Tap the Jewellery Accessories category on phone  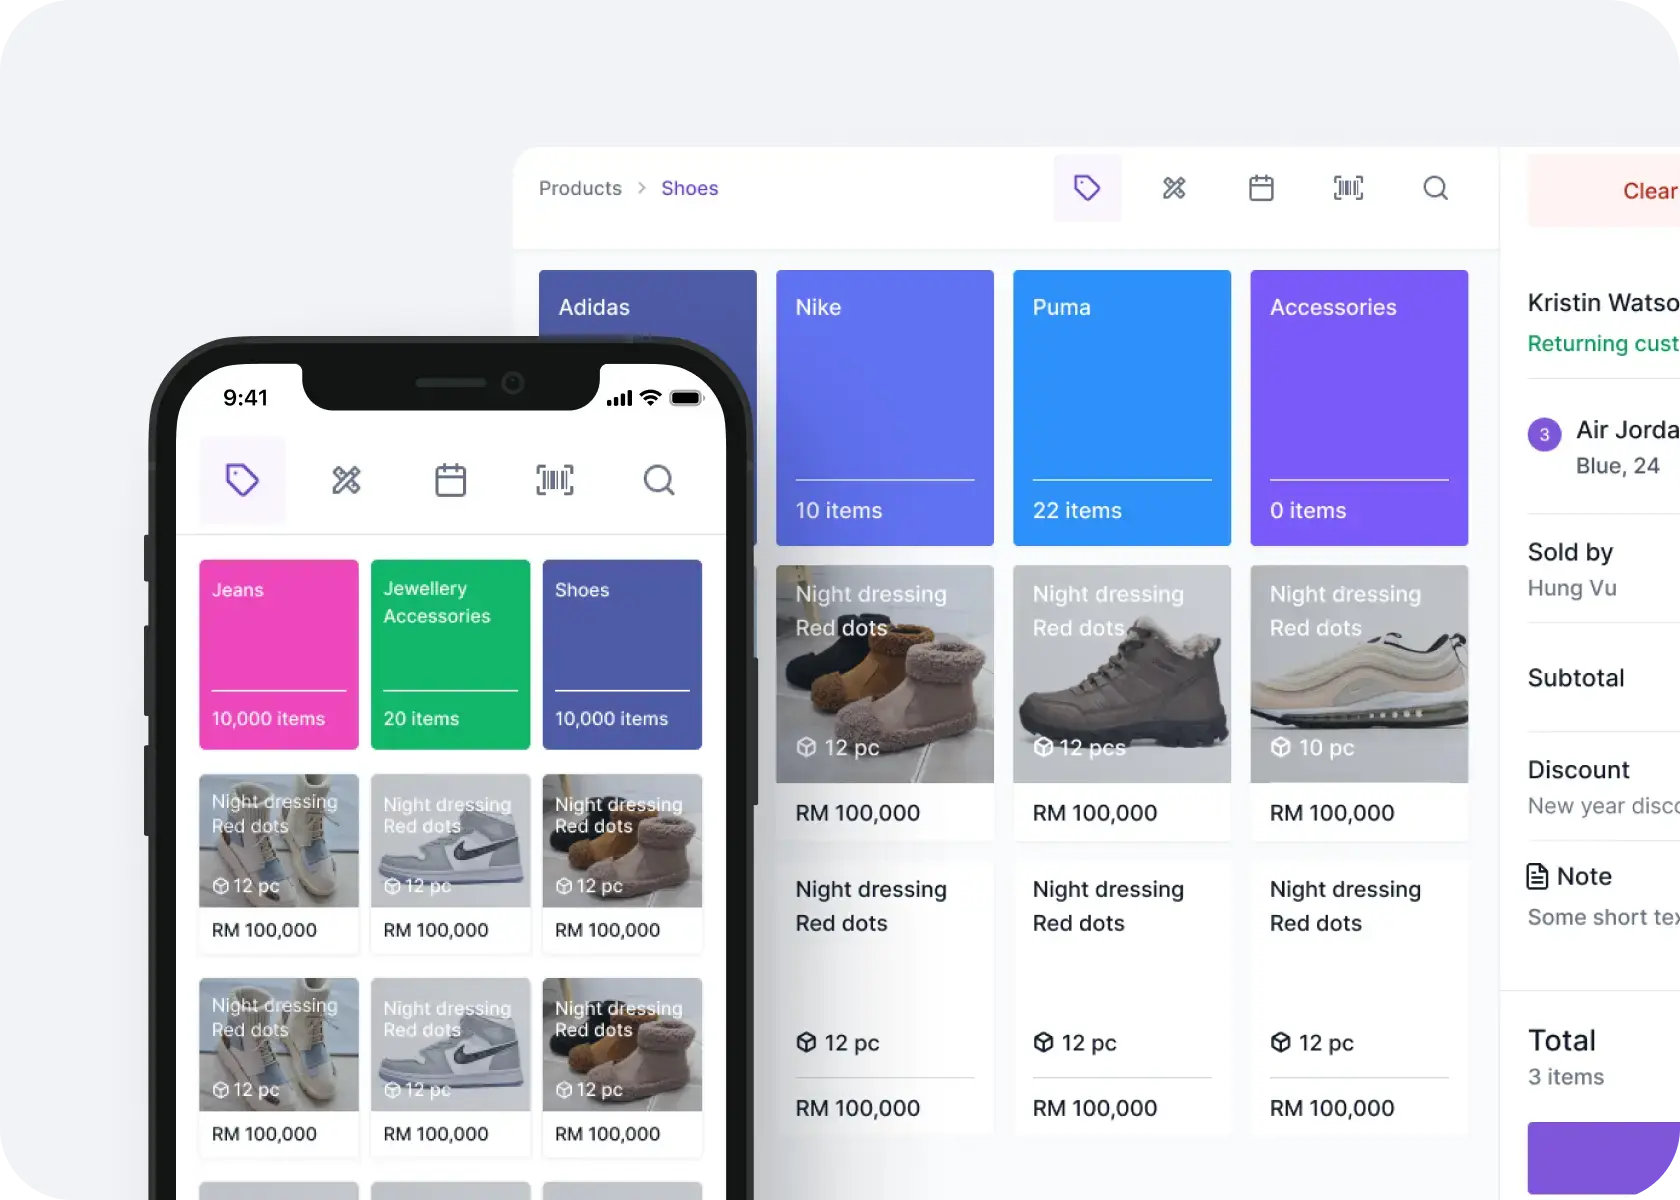450,654
